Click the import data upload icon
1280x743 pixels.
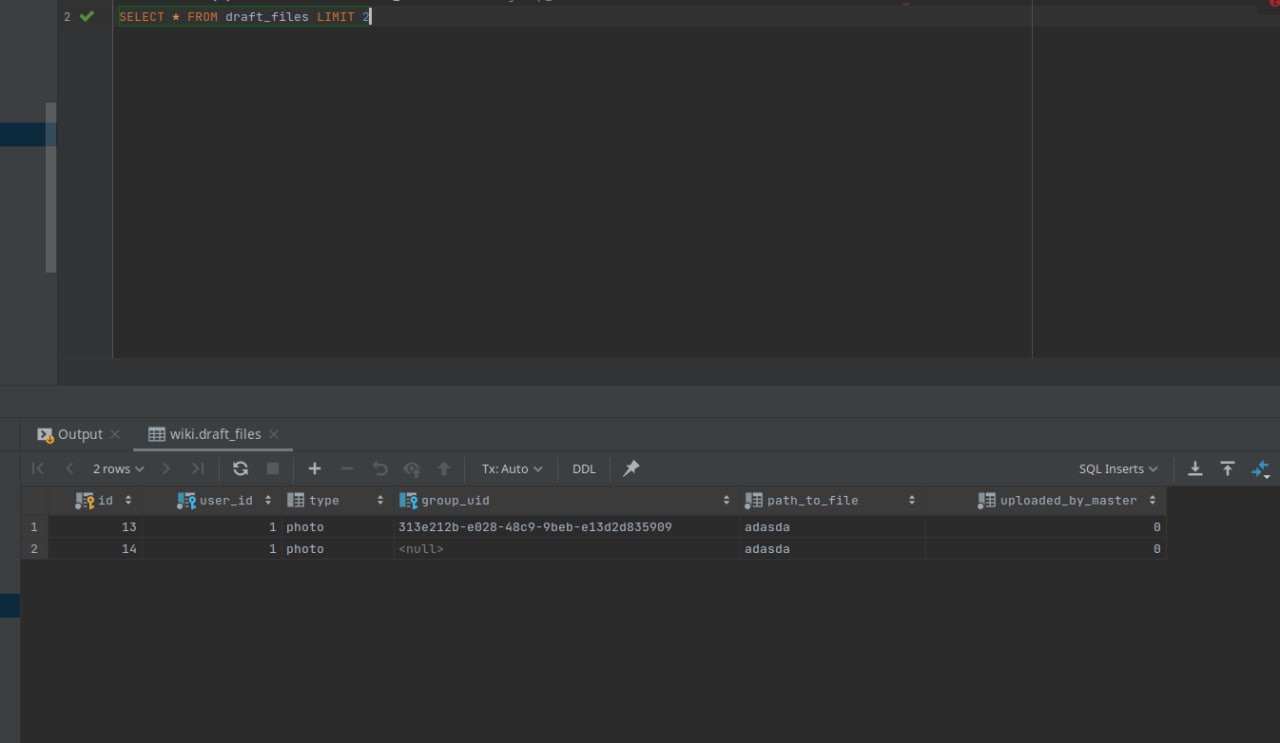1228,469
